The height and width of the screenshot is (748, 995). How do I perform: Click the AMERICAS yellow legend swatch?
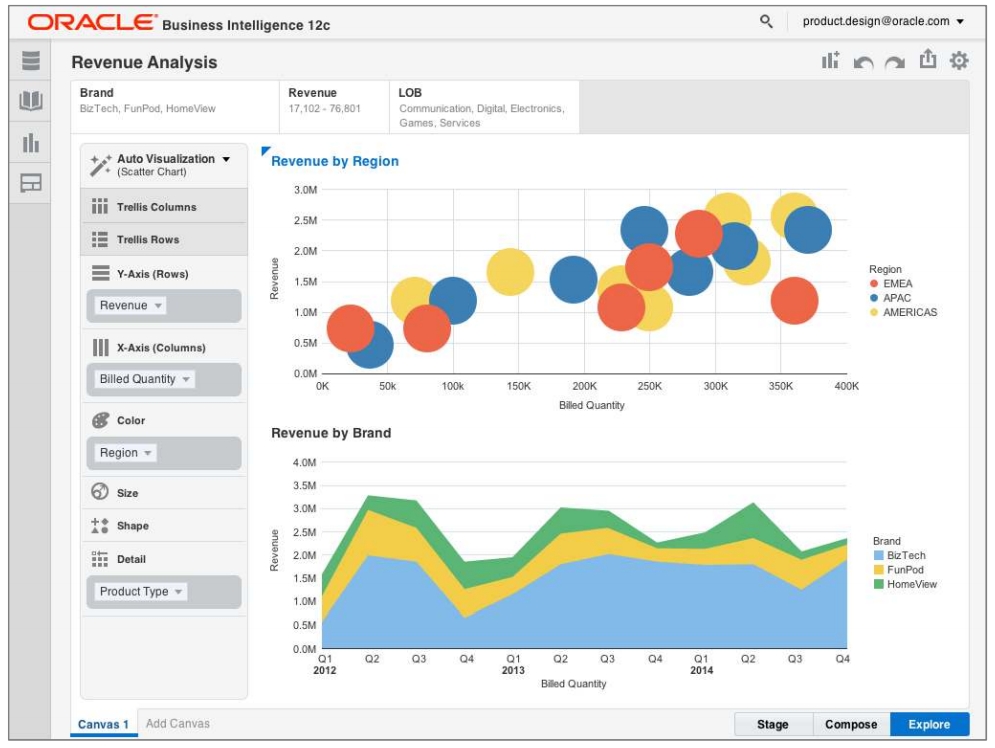pos(874,312)
